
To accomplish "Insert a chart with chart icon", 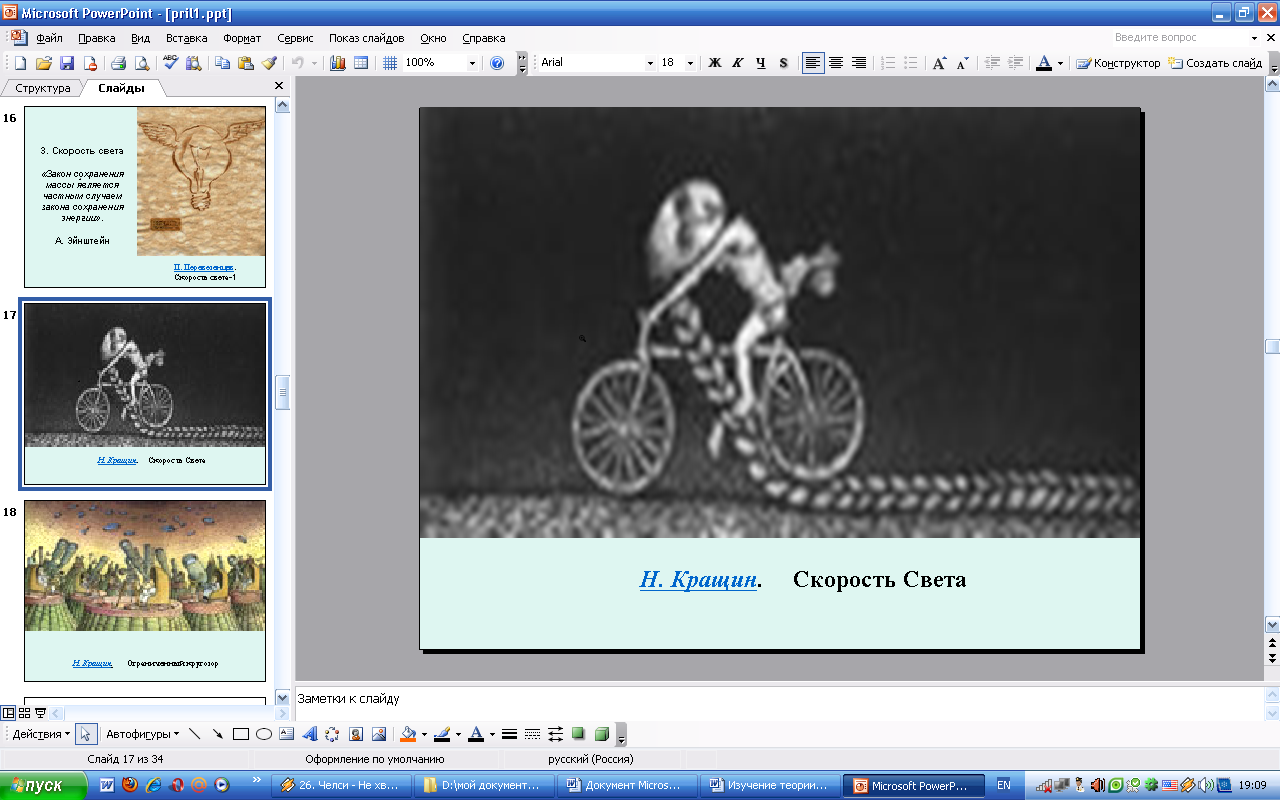I will (x=337, y=62).
